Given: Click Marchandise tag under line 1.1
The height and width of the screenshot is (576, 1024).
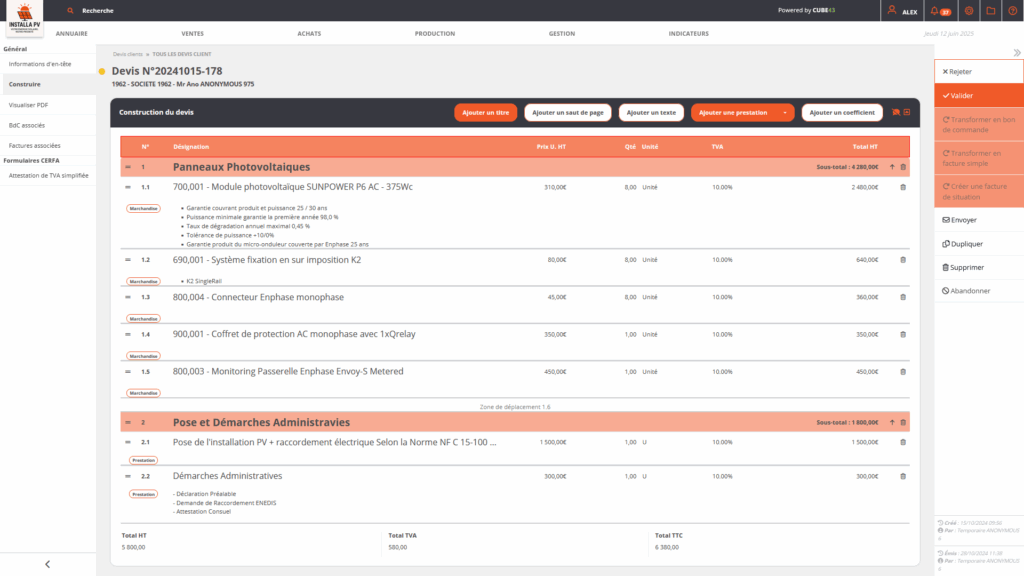Looking at the screenshot, I should (143, 208).
